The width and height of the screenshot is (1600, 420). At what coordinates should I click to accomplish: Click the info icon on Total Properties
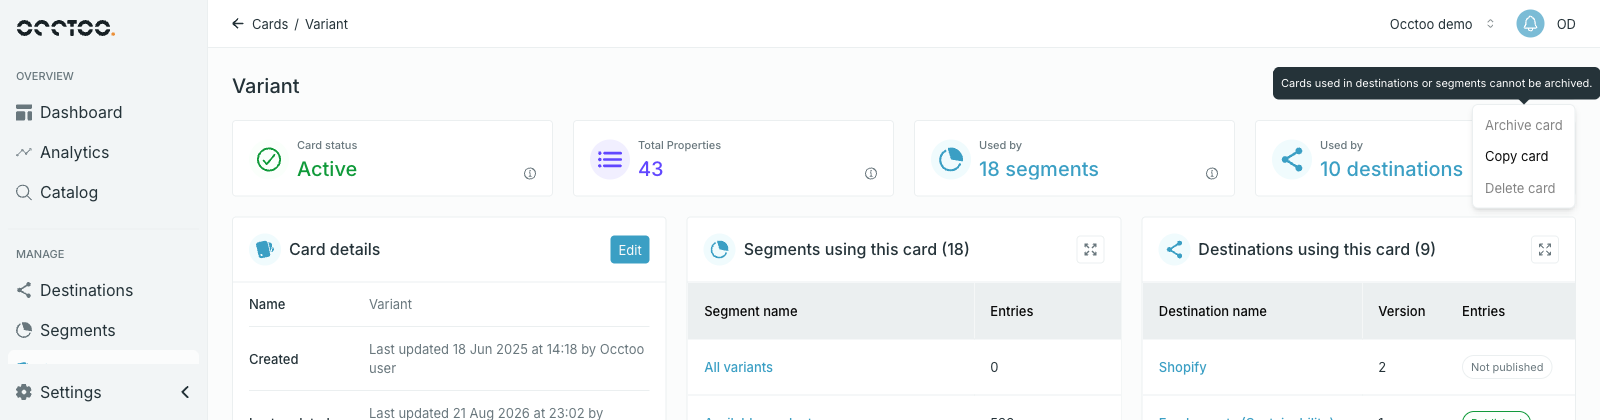871,173
